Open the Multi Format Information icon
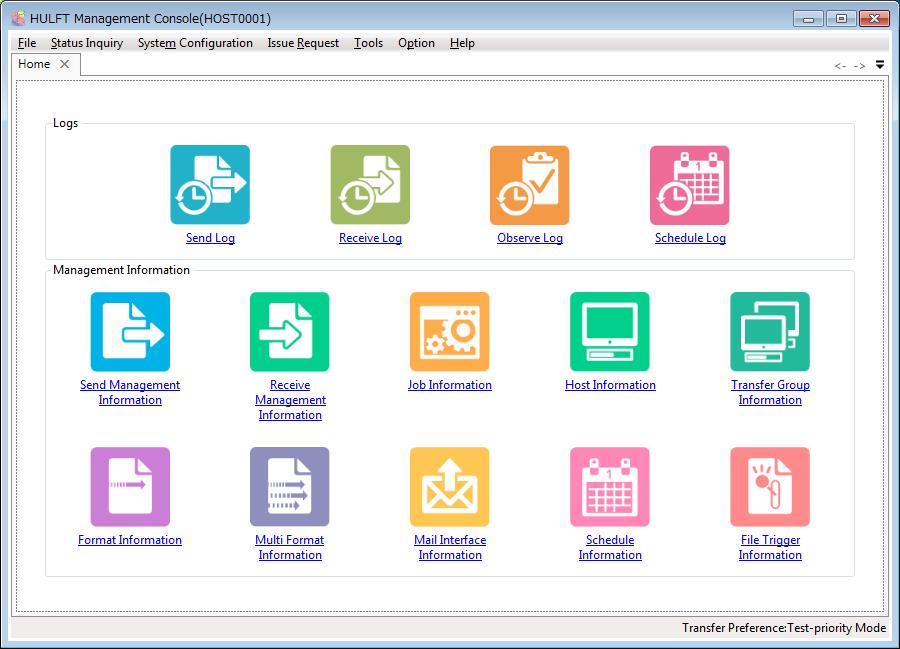 pos(290,487)
